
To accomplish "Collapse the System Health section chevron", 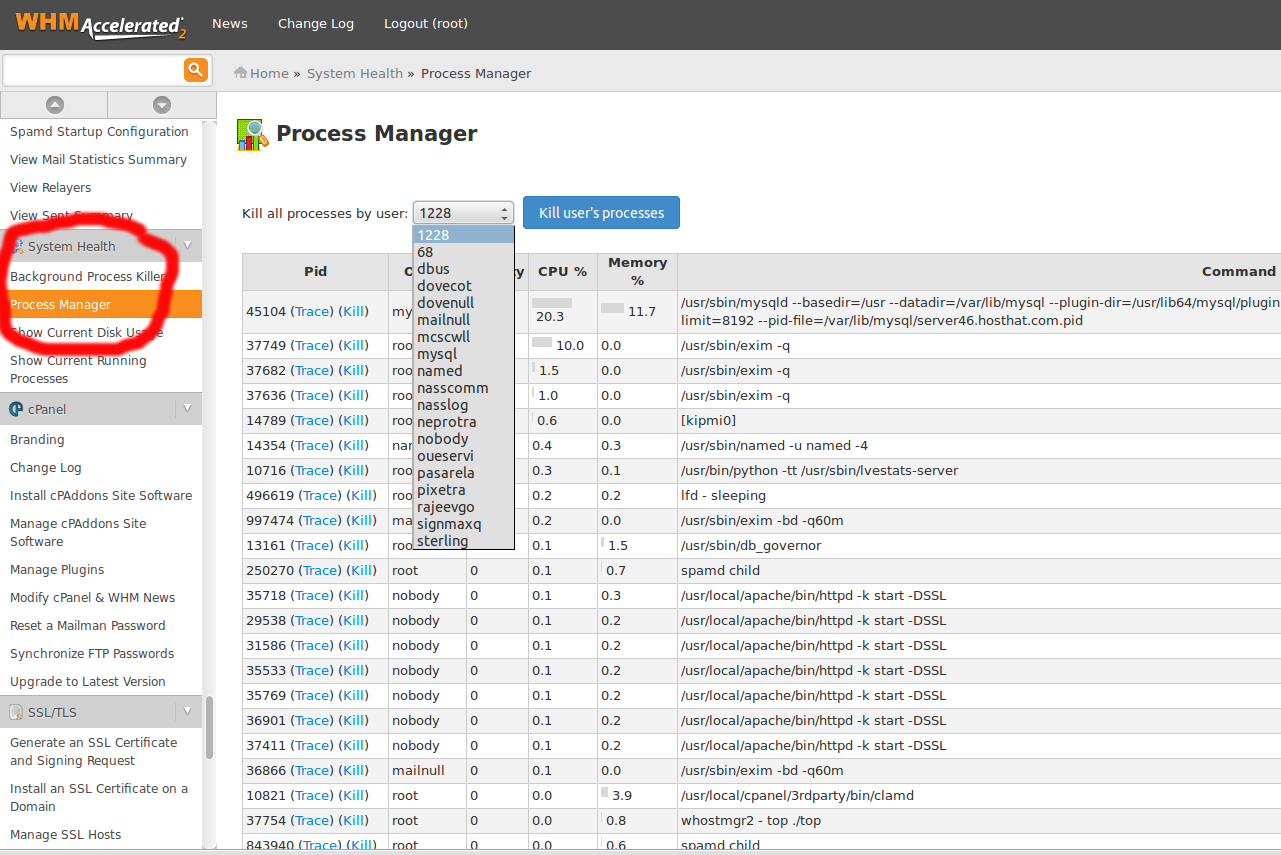I will tap(187, 245).
